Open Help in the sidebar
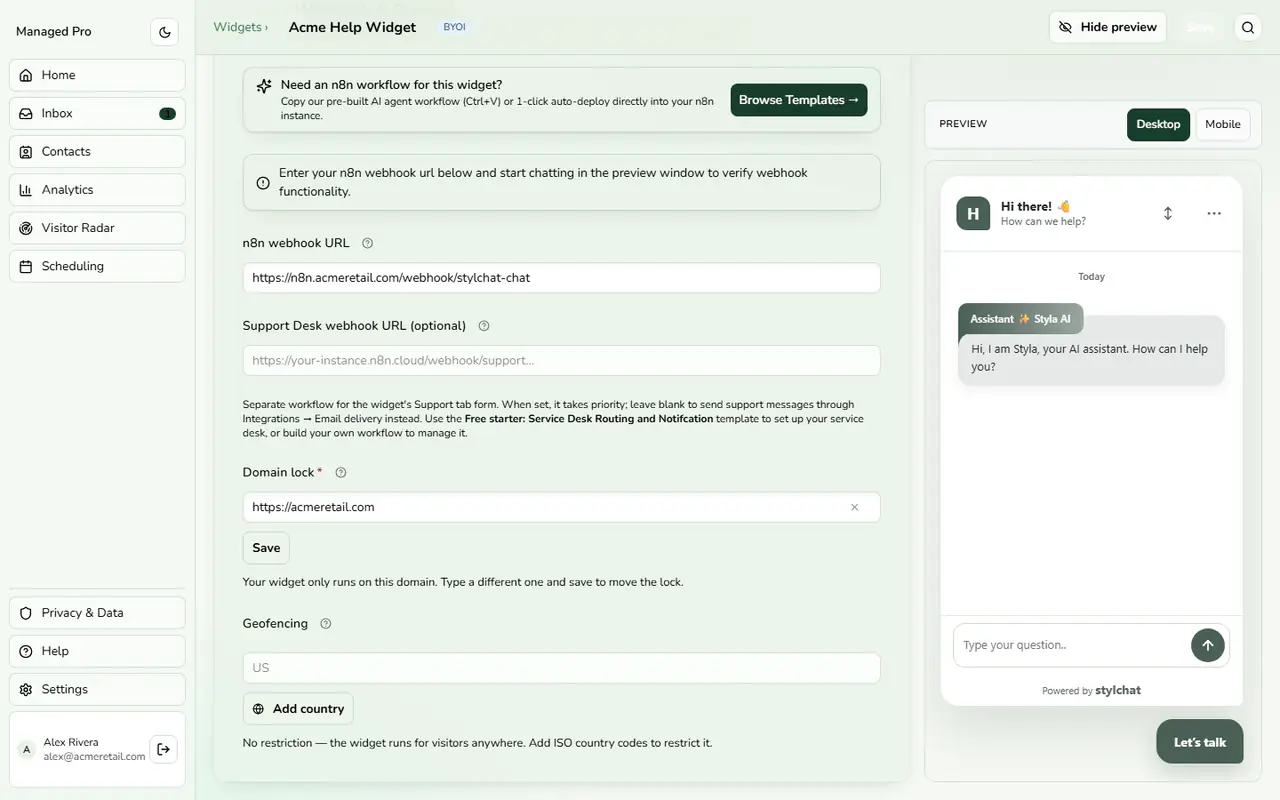The height and width of the screenshot is (800, 1280). [97, 651]
